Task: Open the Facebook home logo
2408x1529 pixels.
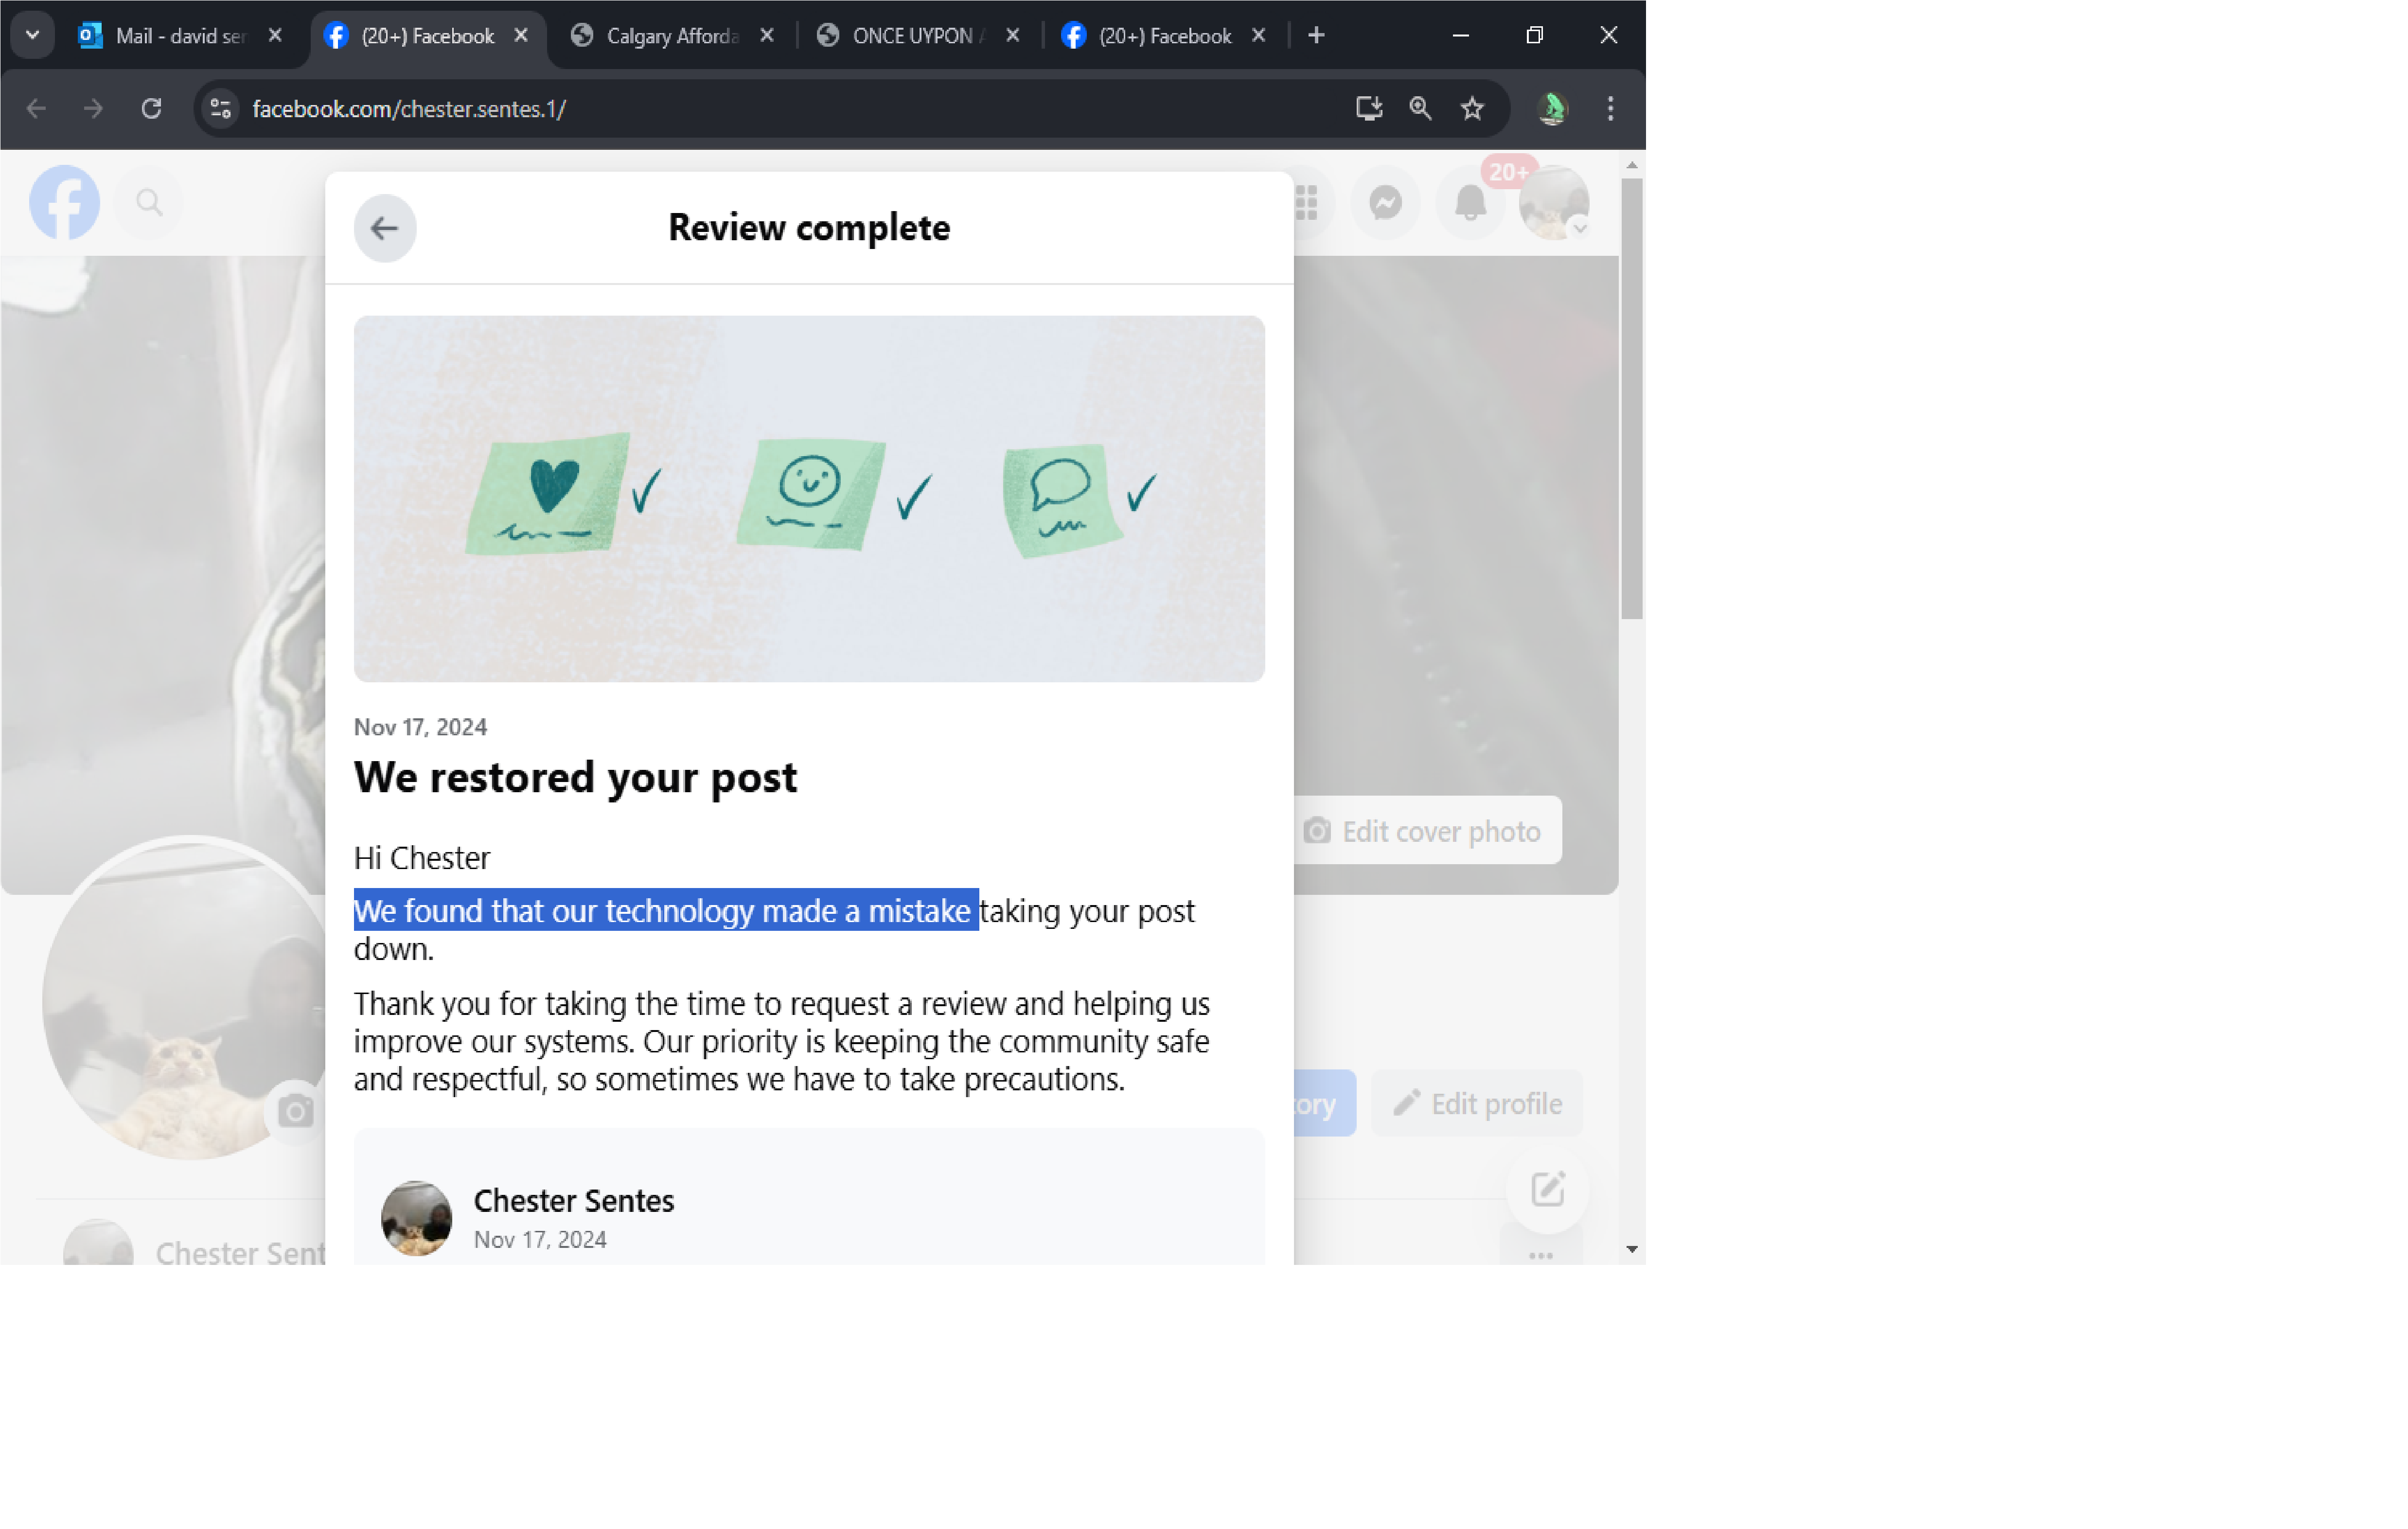Action: click(x=65, y=203)
